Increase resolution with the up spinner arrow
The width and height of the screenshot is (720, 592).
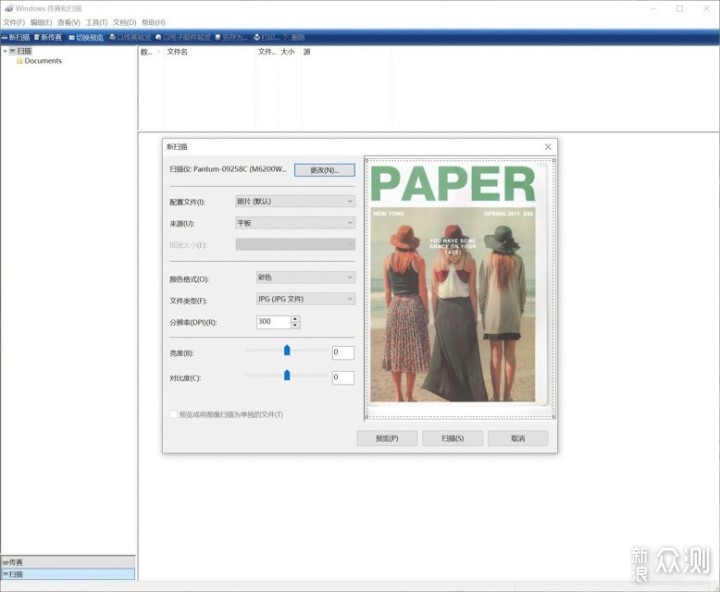click(296, 319)
